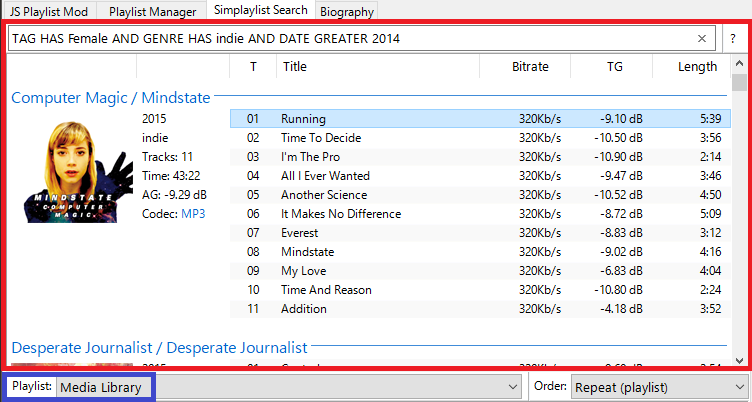
Task: Select track 04 All I Ever Wanted
Action: click(481, 176)
